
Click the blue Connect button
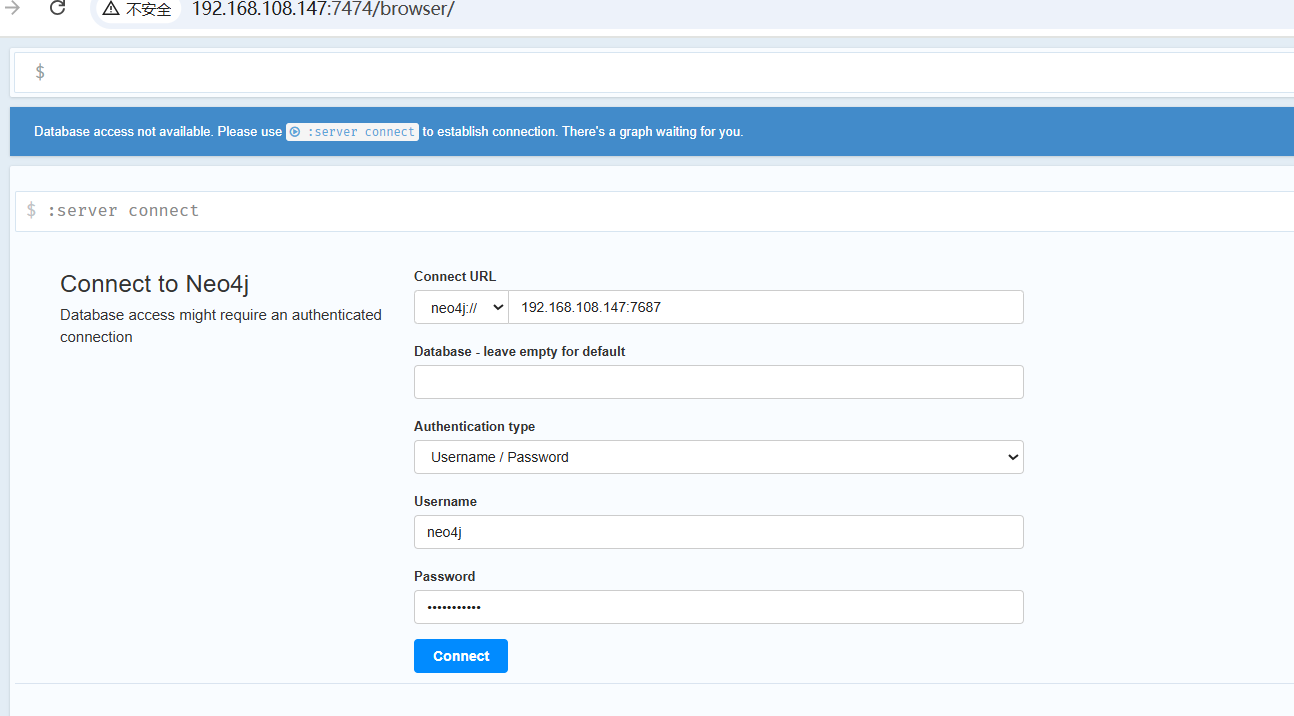coord(461,656)
